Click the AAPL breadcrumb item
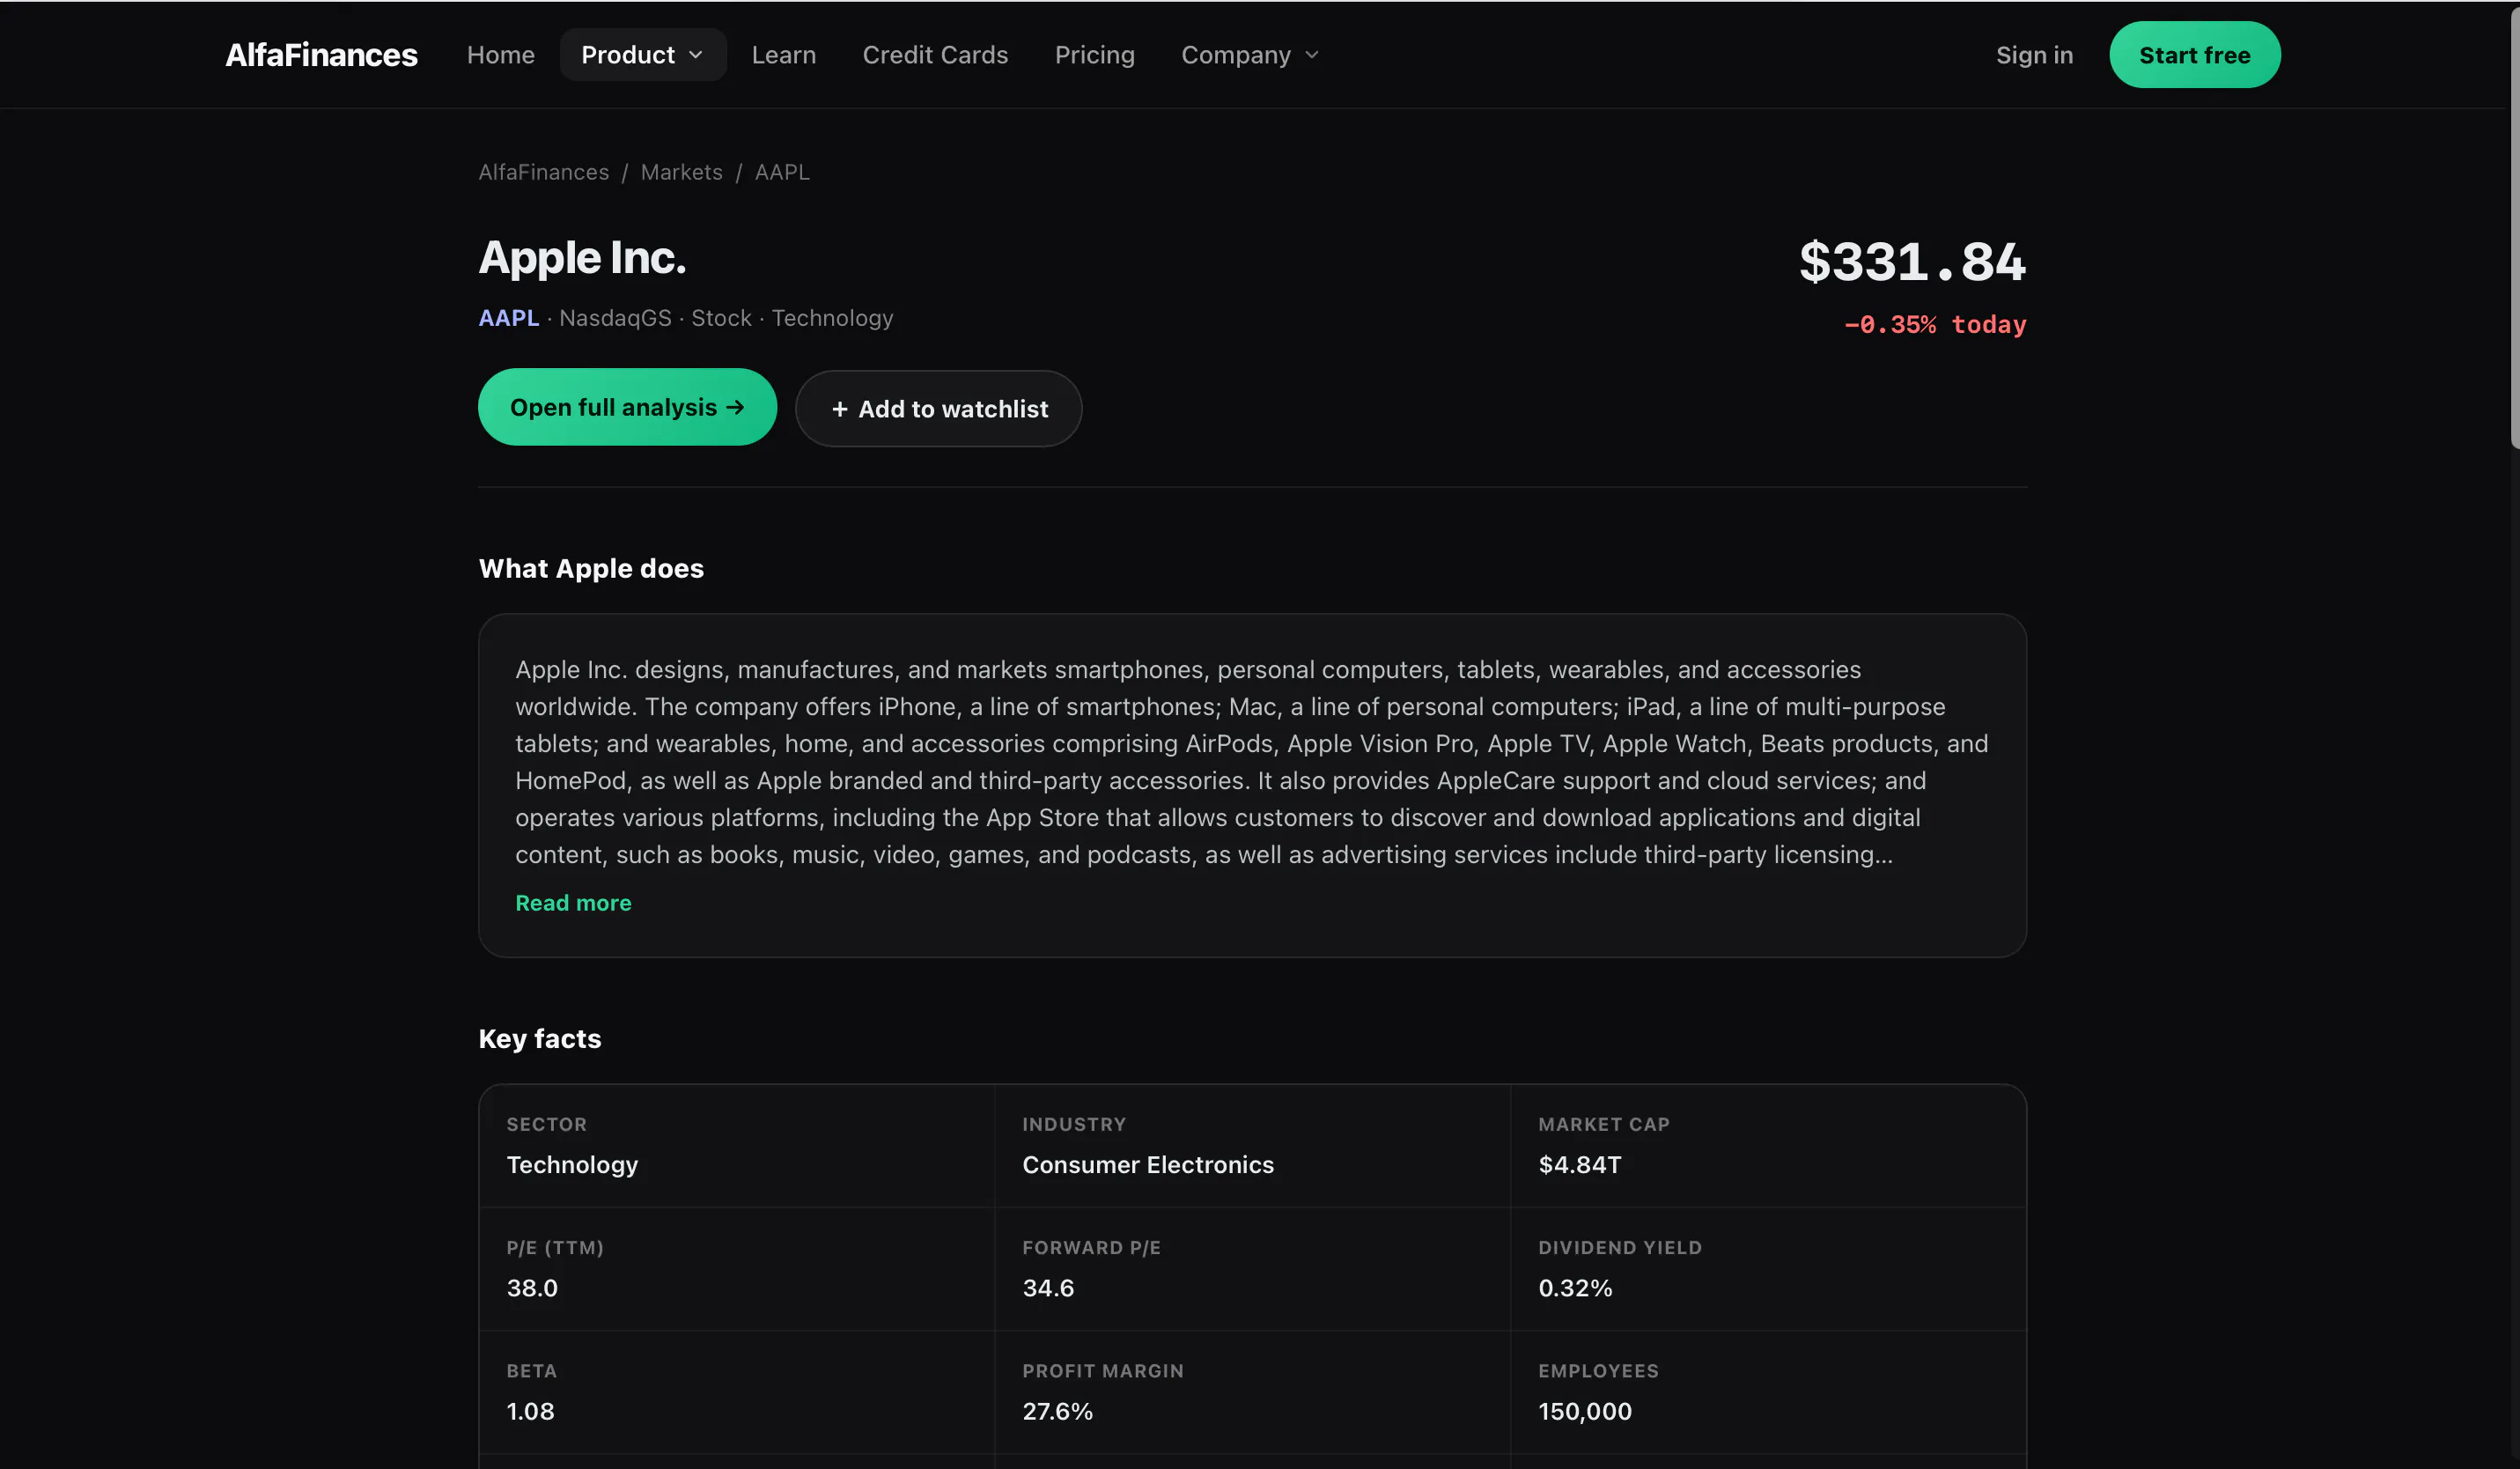The image size is (2520, 1469). (x=782, y=172)
